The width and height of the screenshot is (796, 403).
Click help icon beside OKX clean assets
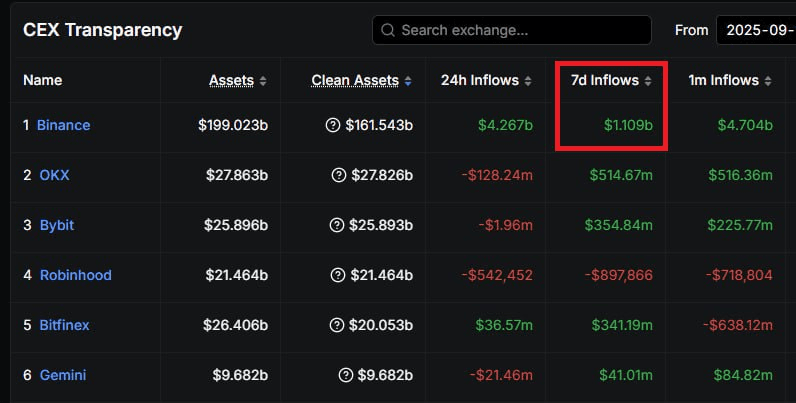coord(338,176)
